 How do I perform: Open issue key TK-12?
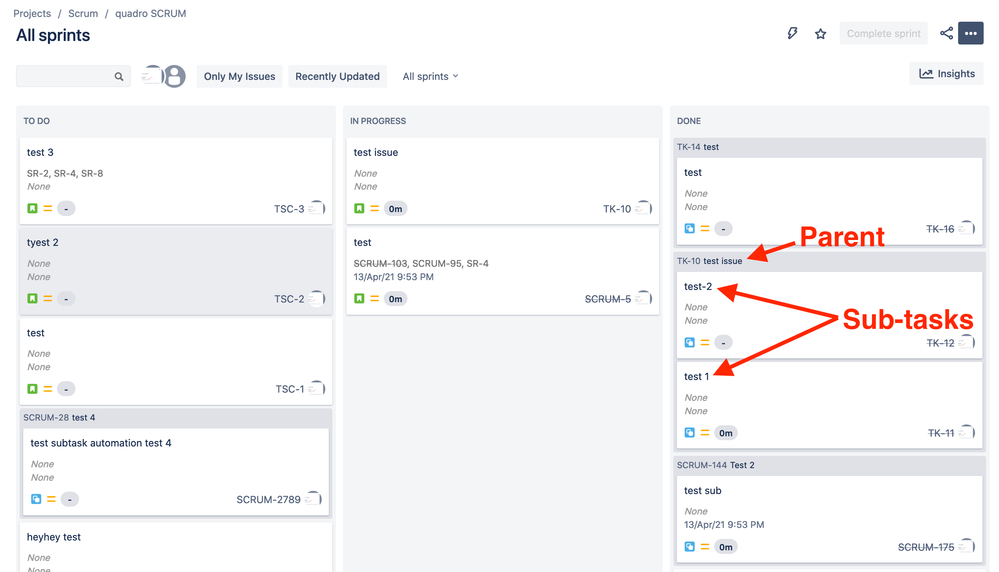point(940,343)
